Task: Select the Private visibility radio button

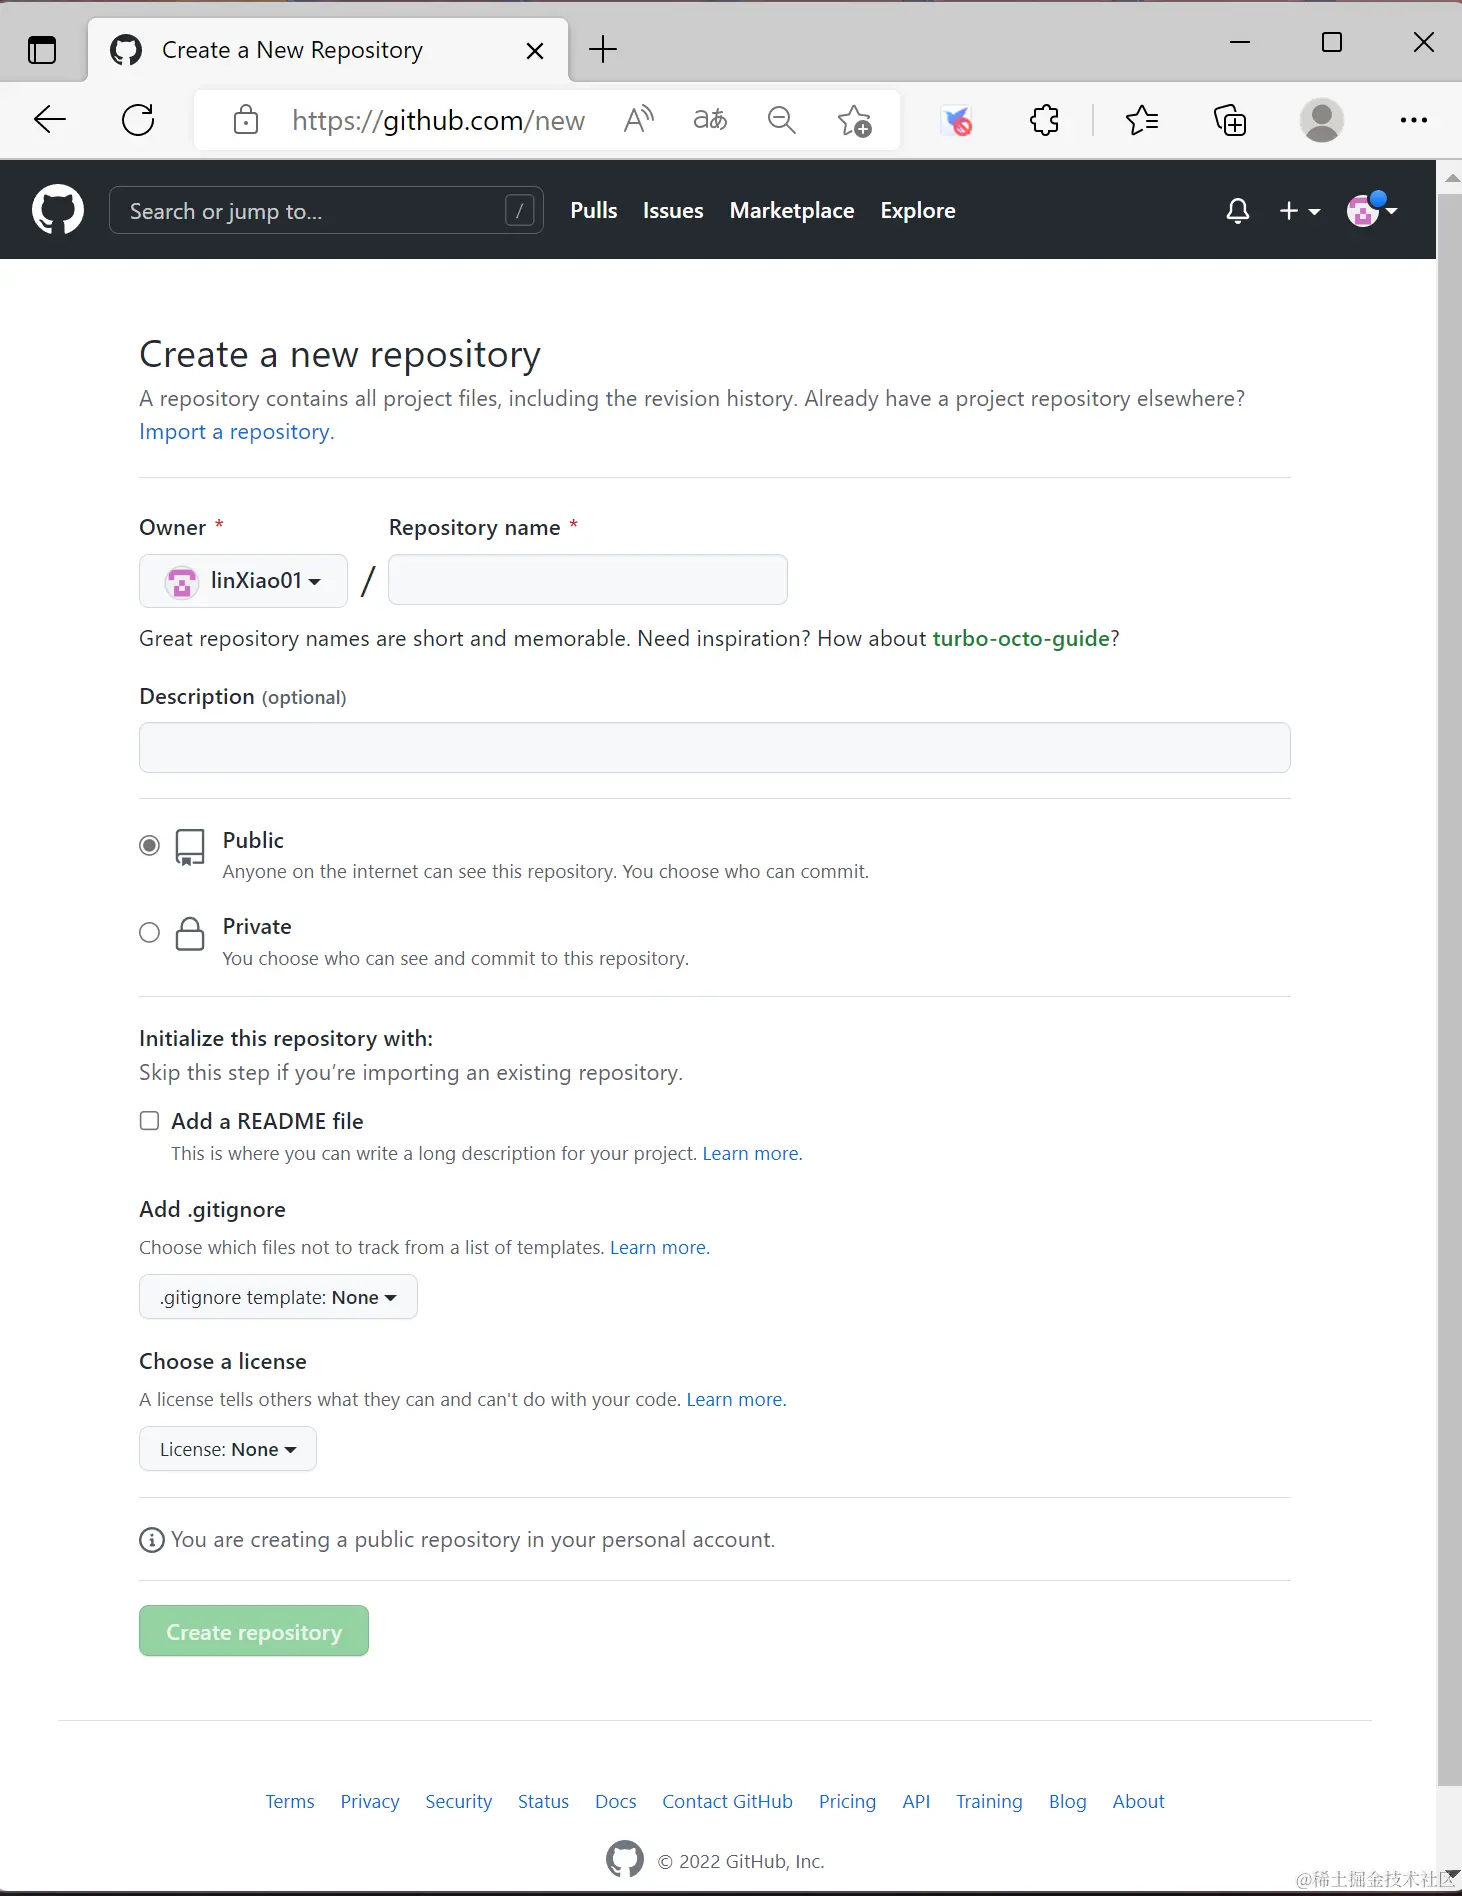Action: point(149,933)
